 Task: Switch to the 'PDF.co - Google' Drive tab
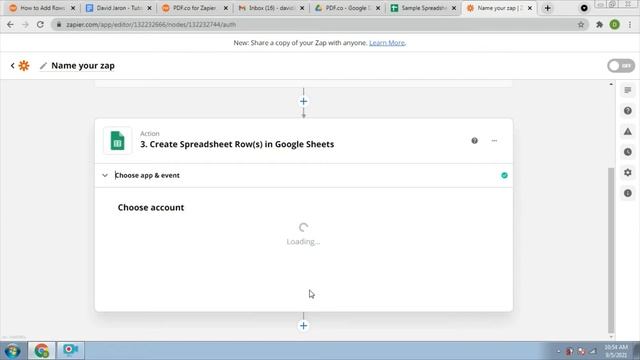tap(348, 8)
